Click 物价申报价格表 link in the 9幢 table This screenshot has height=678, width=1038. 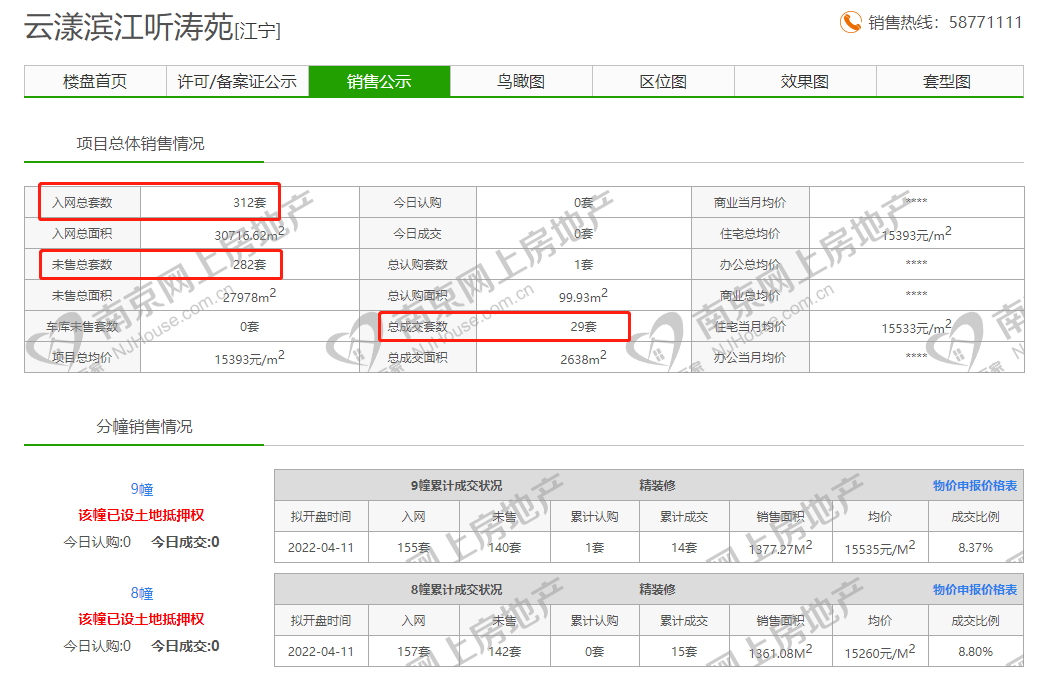click(975, 486)
